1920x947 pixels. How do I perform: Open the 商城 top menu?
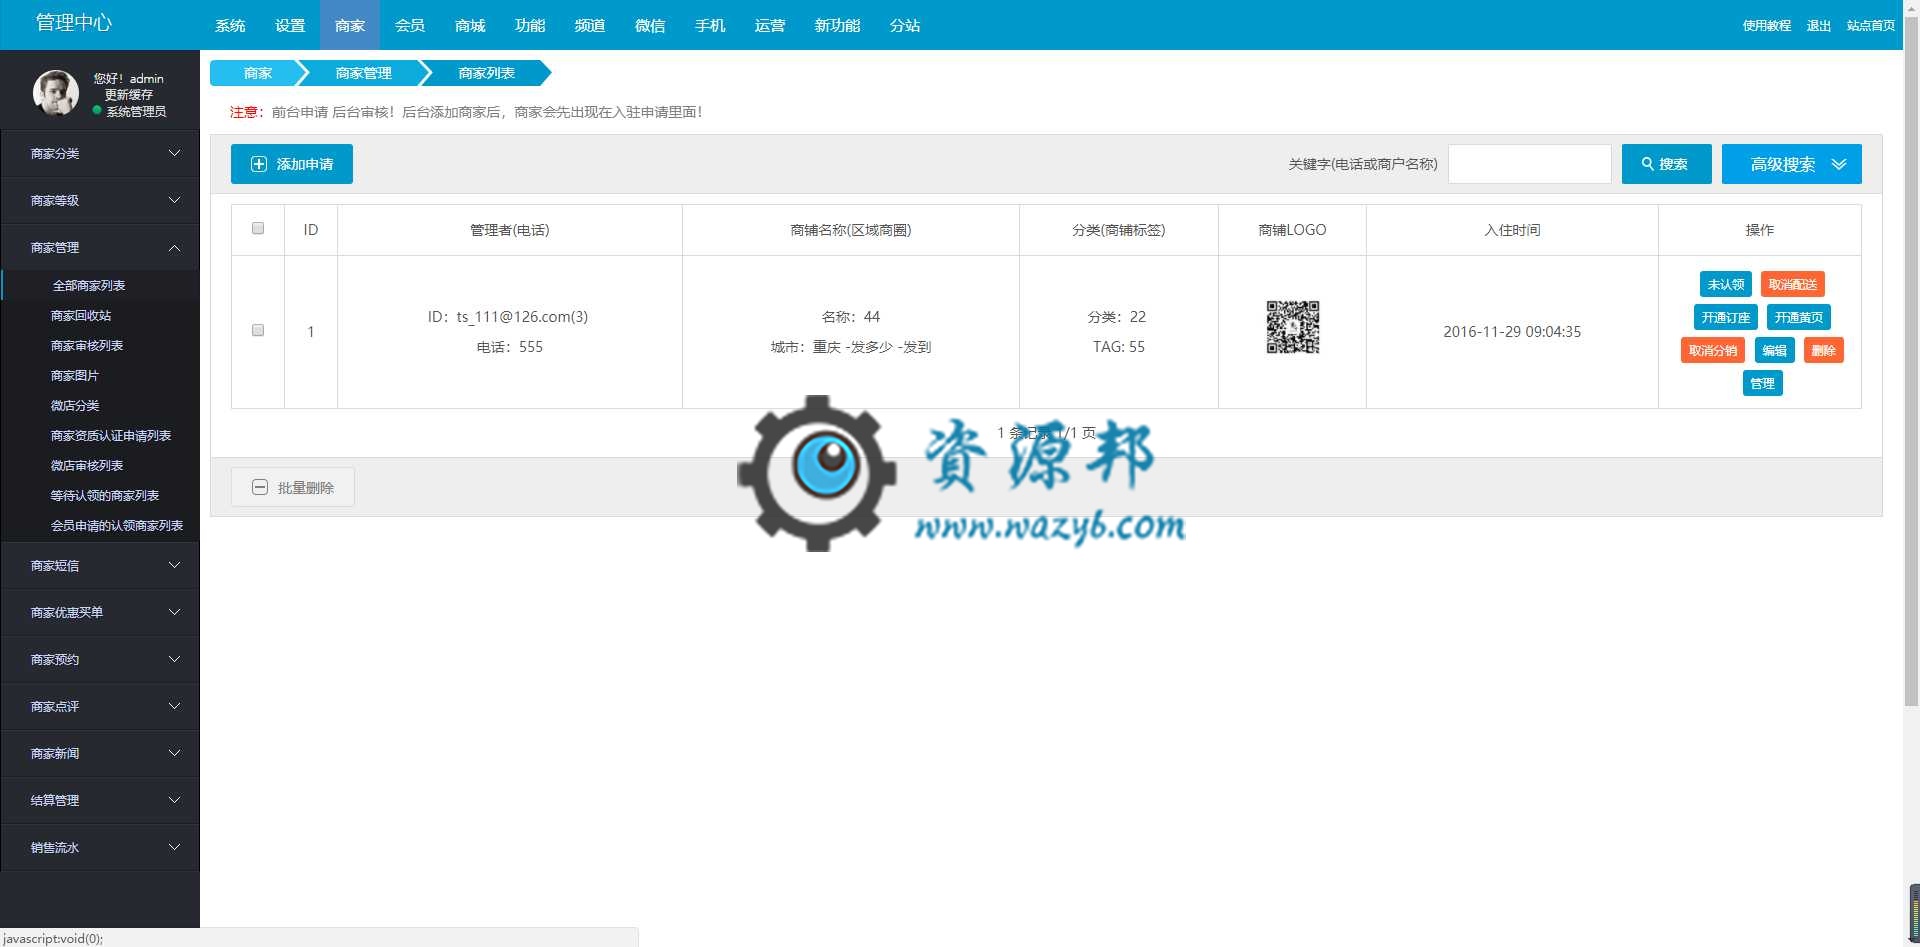coord(470,25)
